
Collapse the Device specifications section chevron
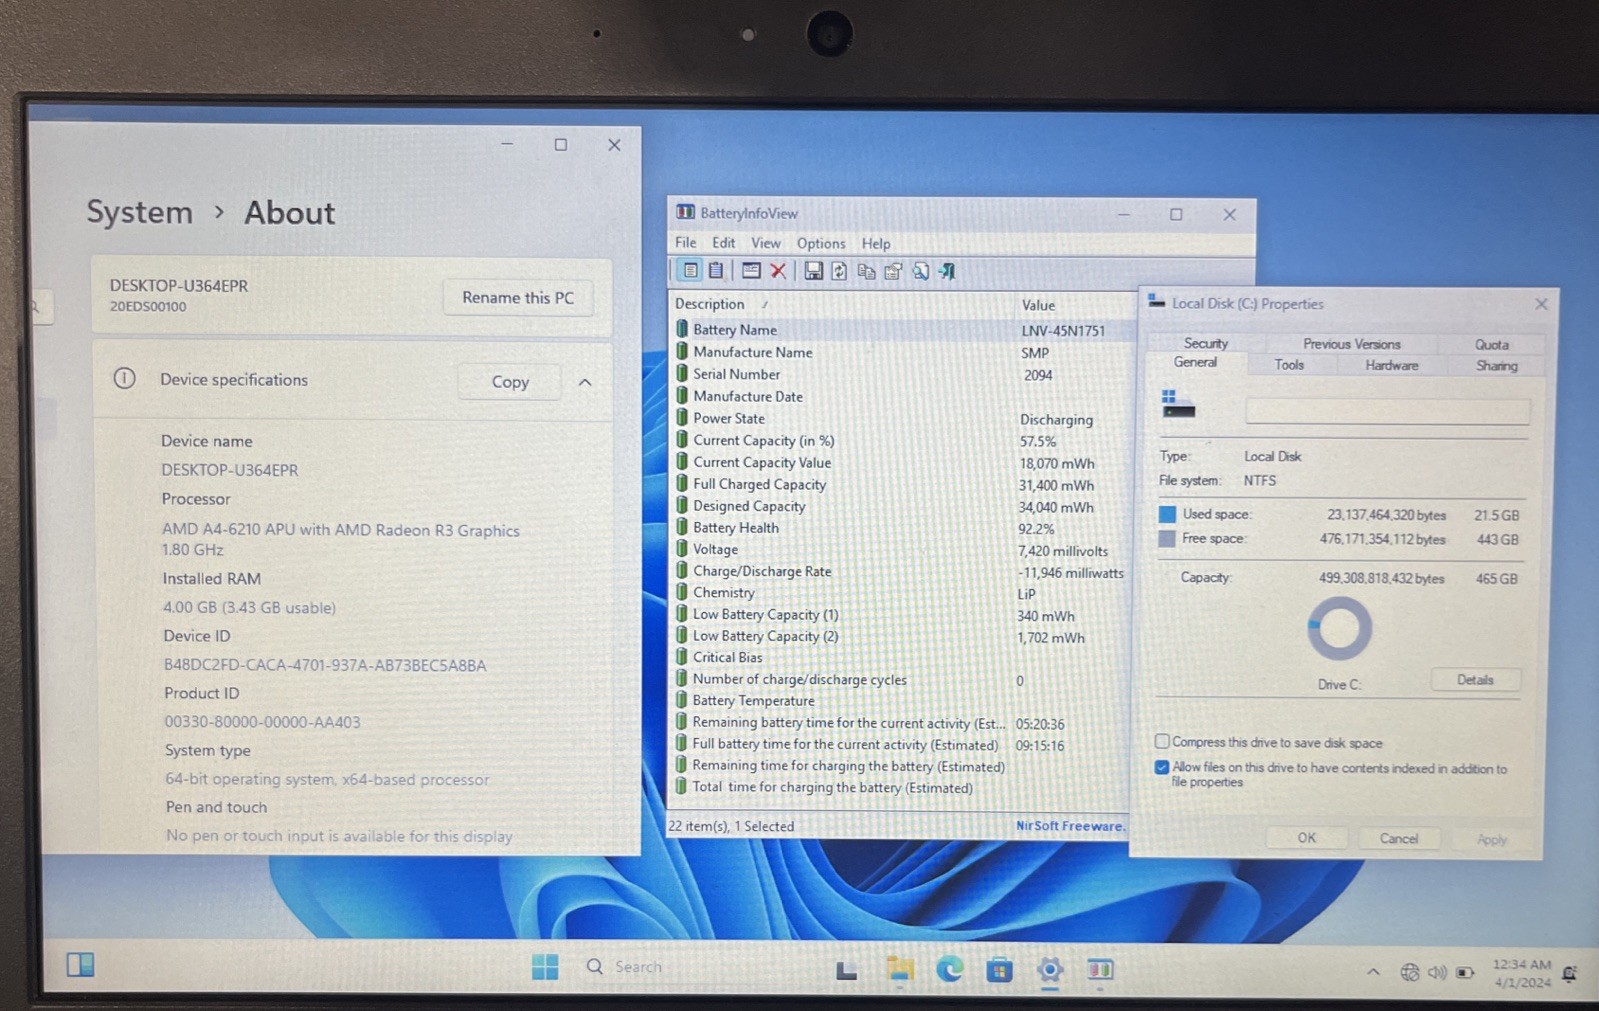[x=585, y=382]
